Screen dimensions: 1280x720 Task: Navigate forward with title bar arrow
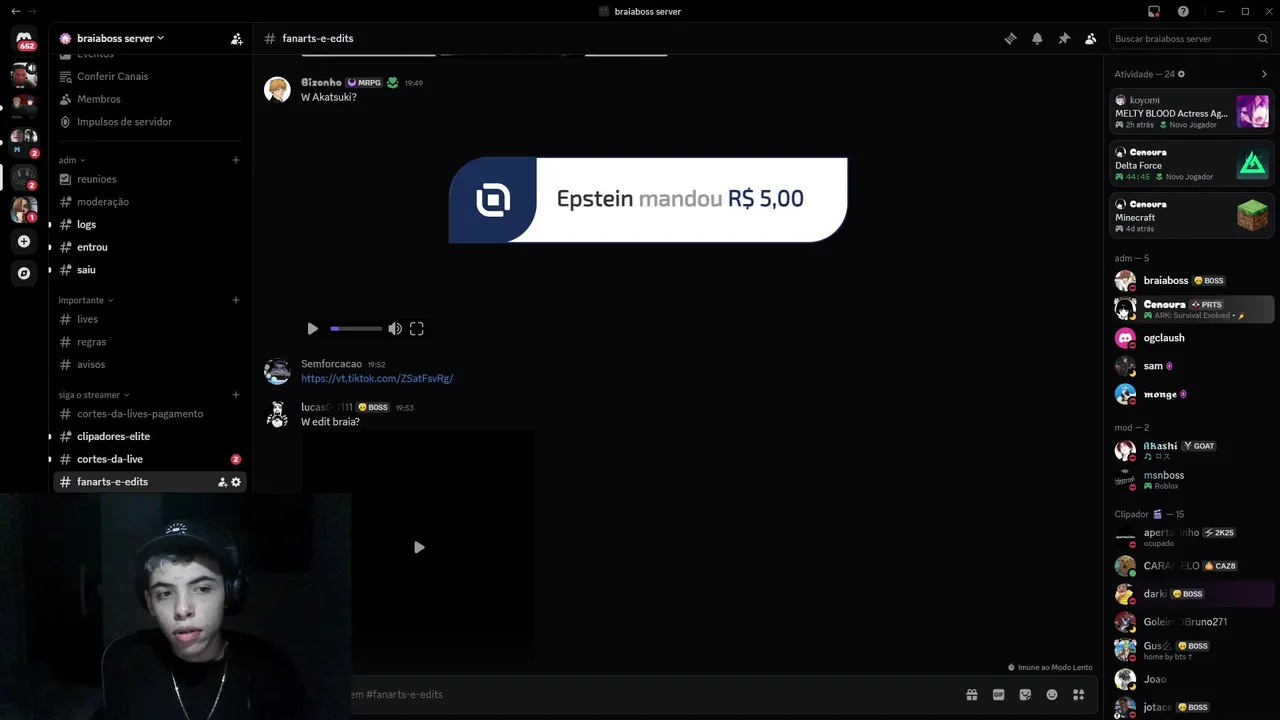(32, 11)
